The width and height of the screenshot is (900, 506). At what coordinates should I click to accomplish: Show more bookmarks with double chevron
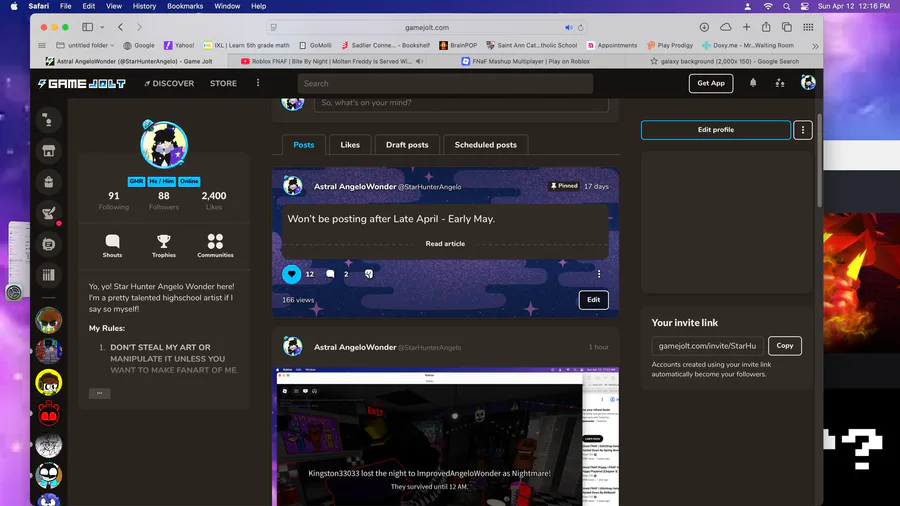point(815,46)
